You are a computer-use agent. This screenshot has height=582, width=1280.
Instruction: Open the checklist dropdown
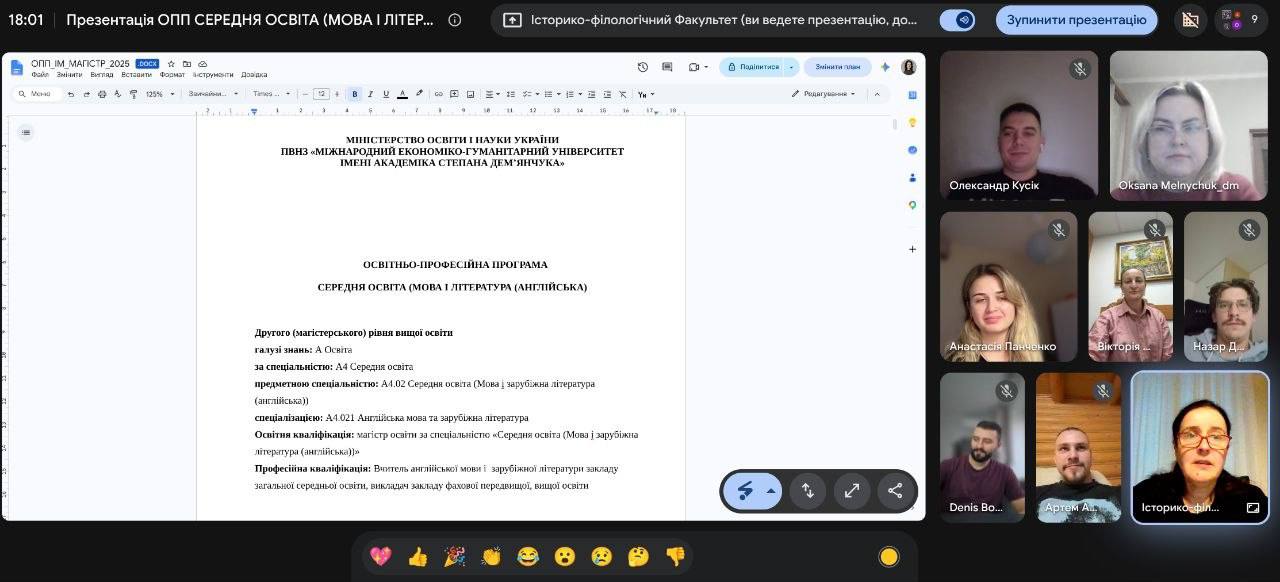(530, 94)
